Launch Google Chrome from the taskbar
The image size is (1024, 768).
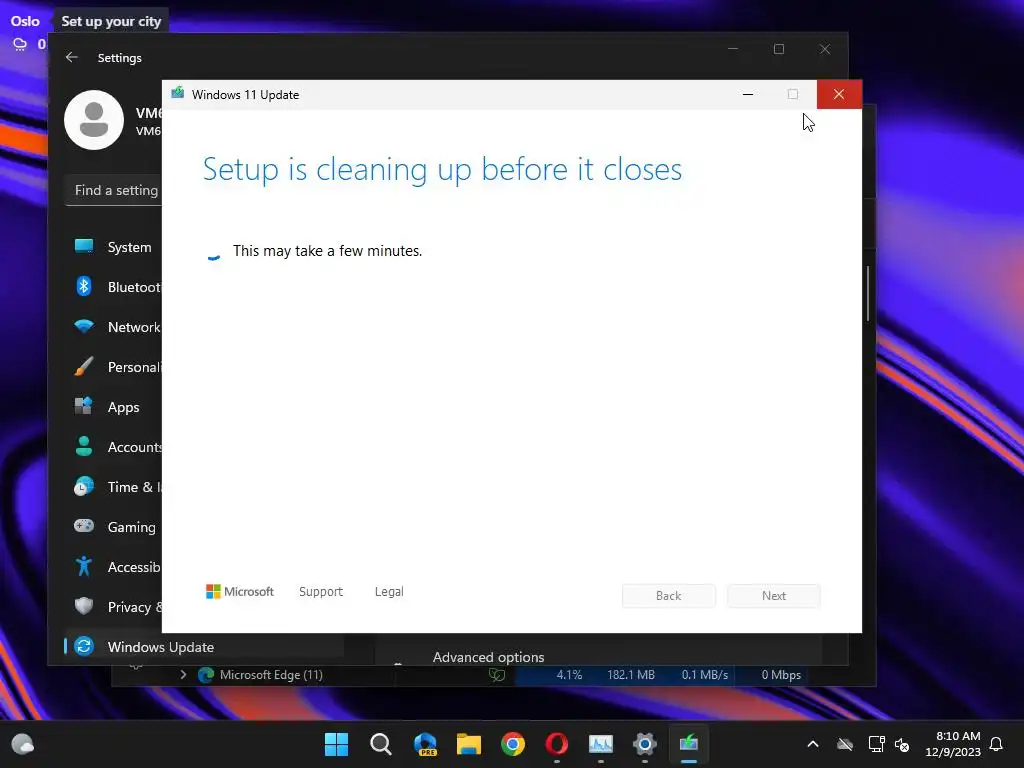click(513, 744)
